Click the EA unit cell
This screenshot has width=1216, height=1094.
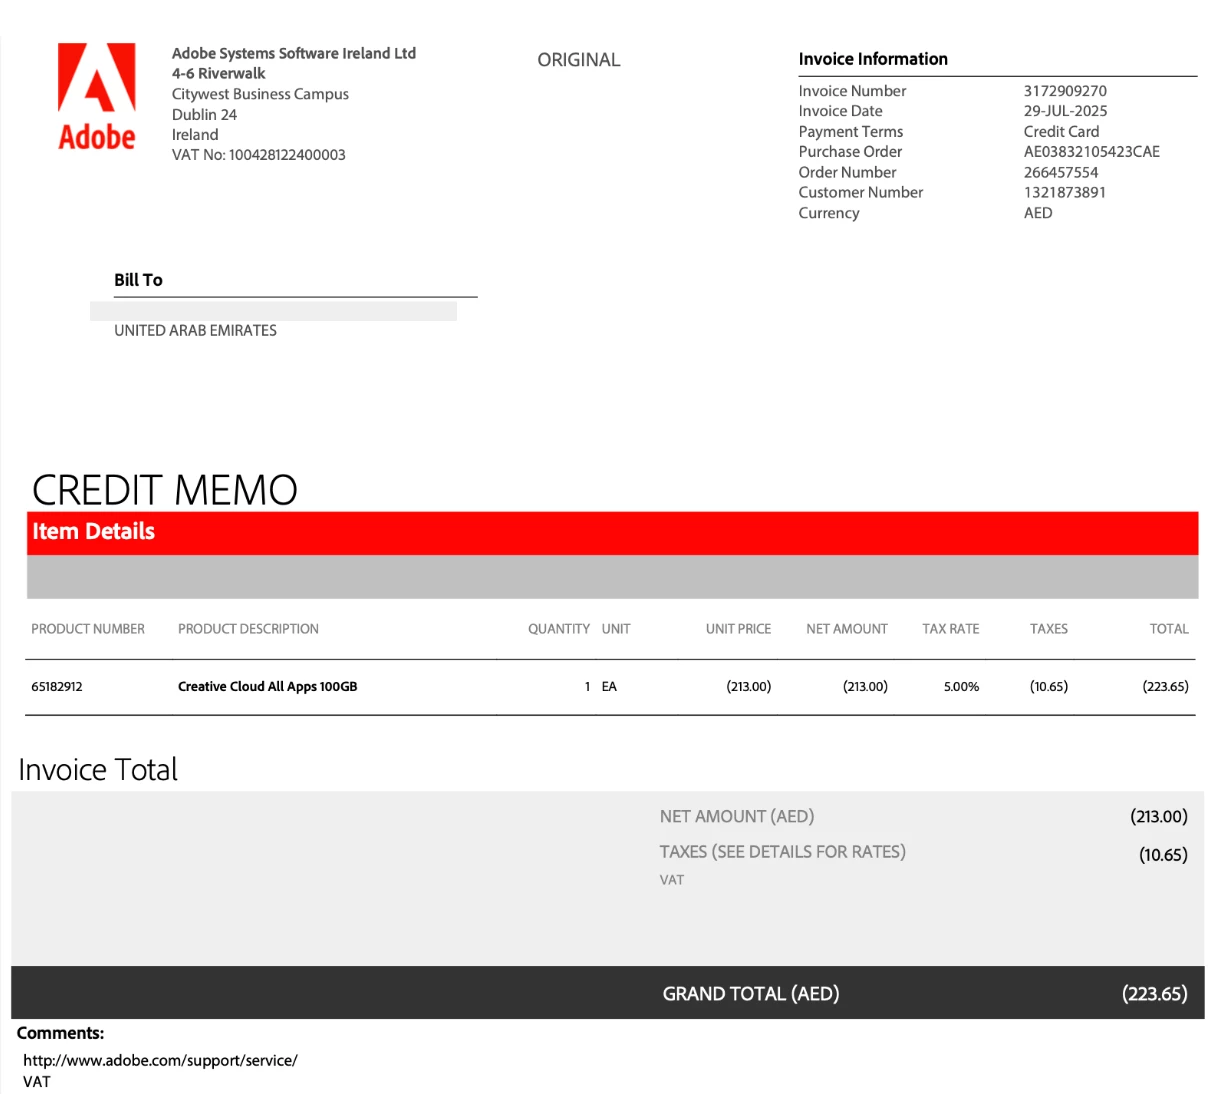(x=609, y=687)
